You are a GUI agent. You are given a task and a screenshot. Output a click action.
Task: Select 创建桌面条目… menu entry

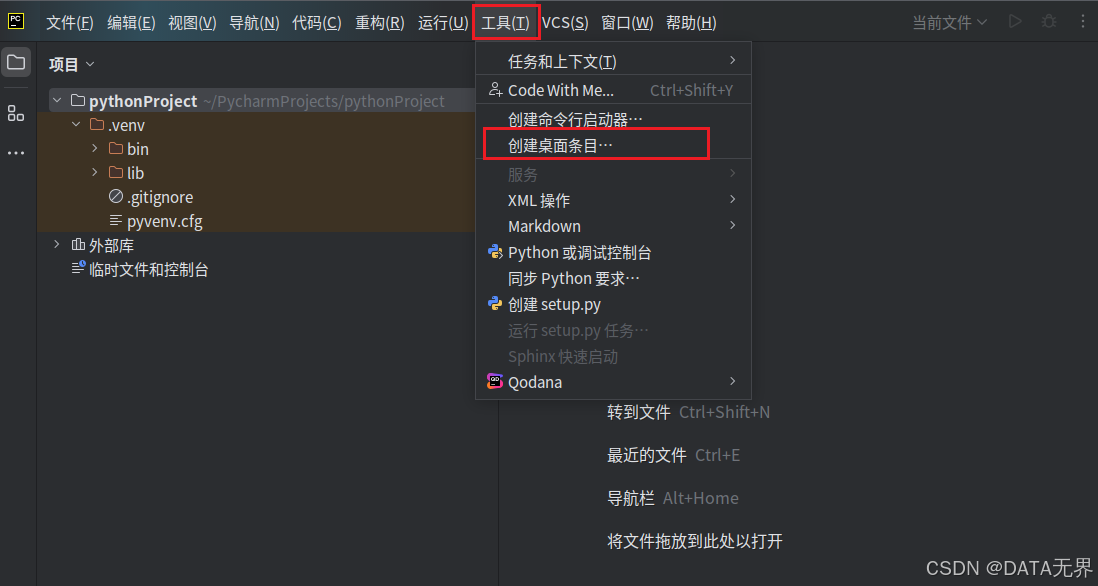coord(613,146)
